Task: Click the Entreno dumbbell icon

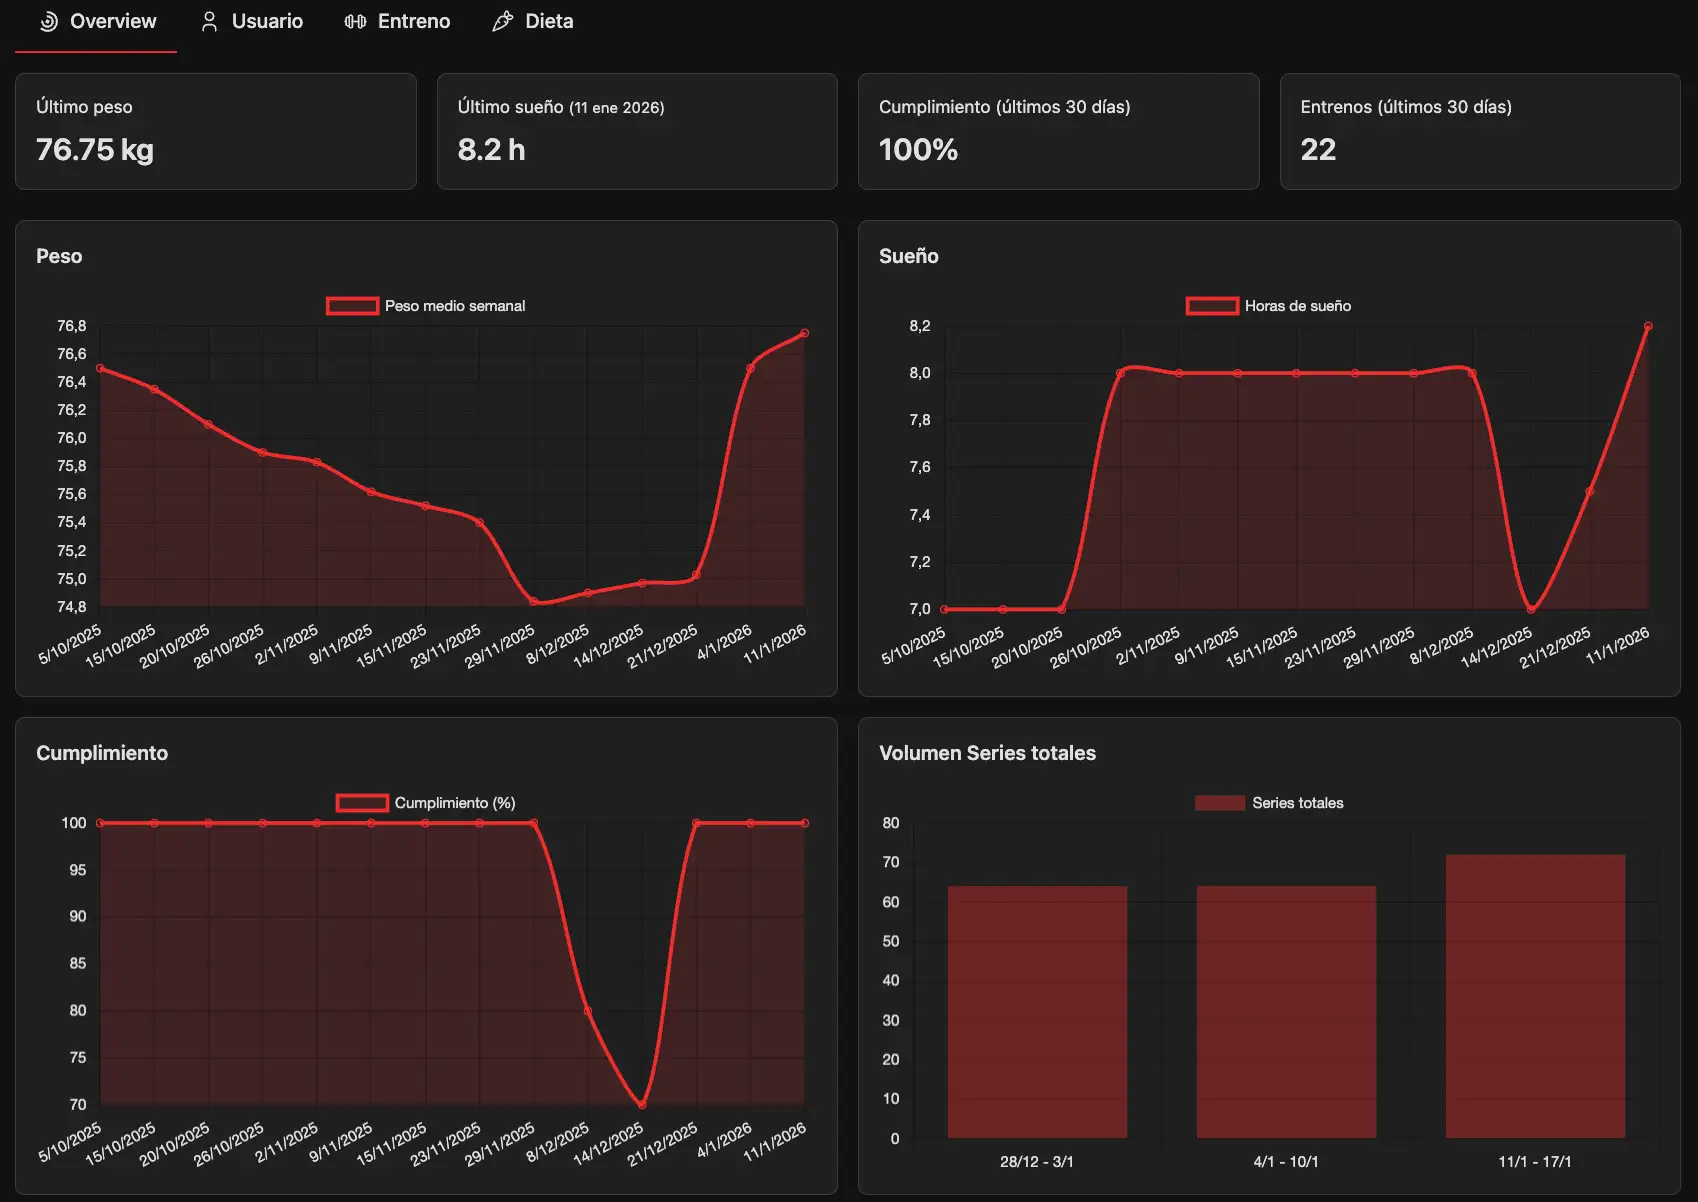Action: click(x=355, y=22)
